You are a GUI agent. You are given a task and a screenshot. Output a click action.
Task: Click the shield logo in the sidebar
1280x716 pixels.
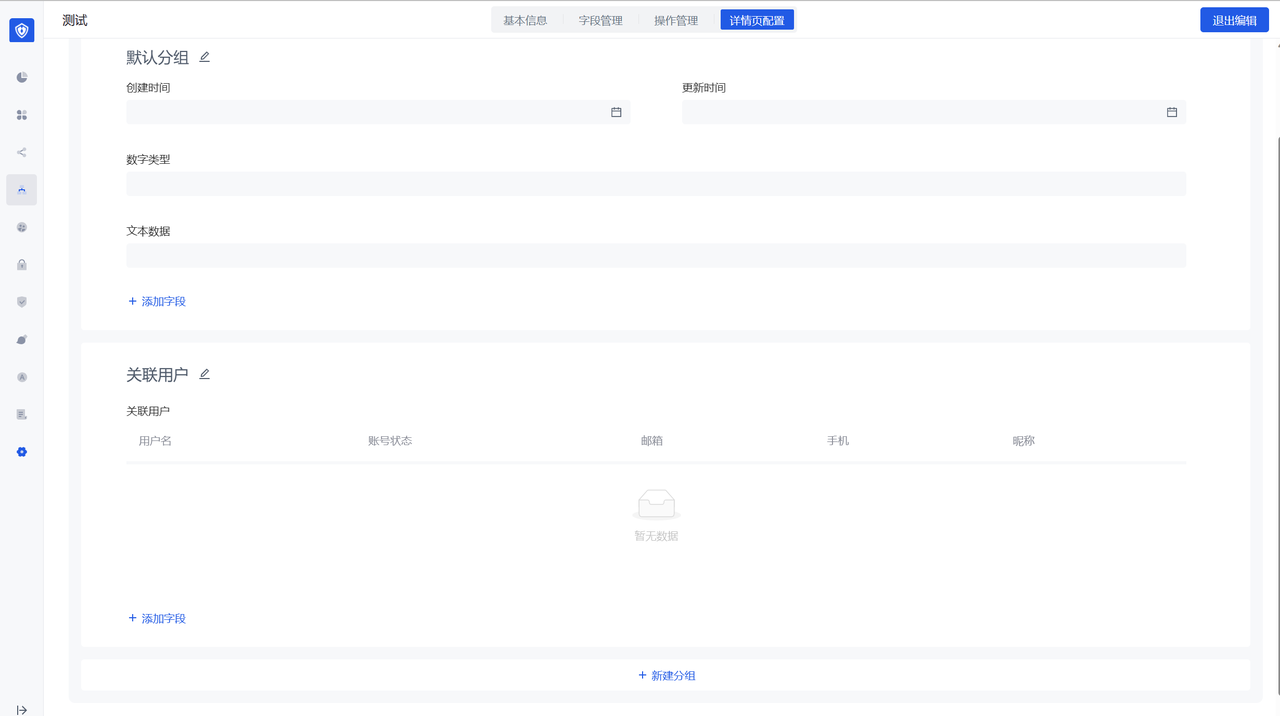tap(22, 30)
